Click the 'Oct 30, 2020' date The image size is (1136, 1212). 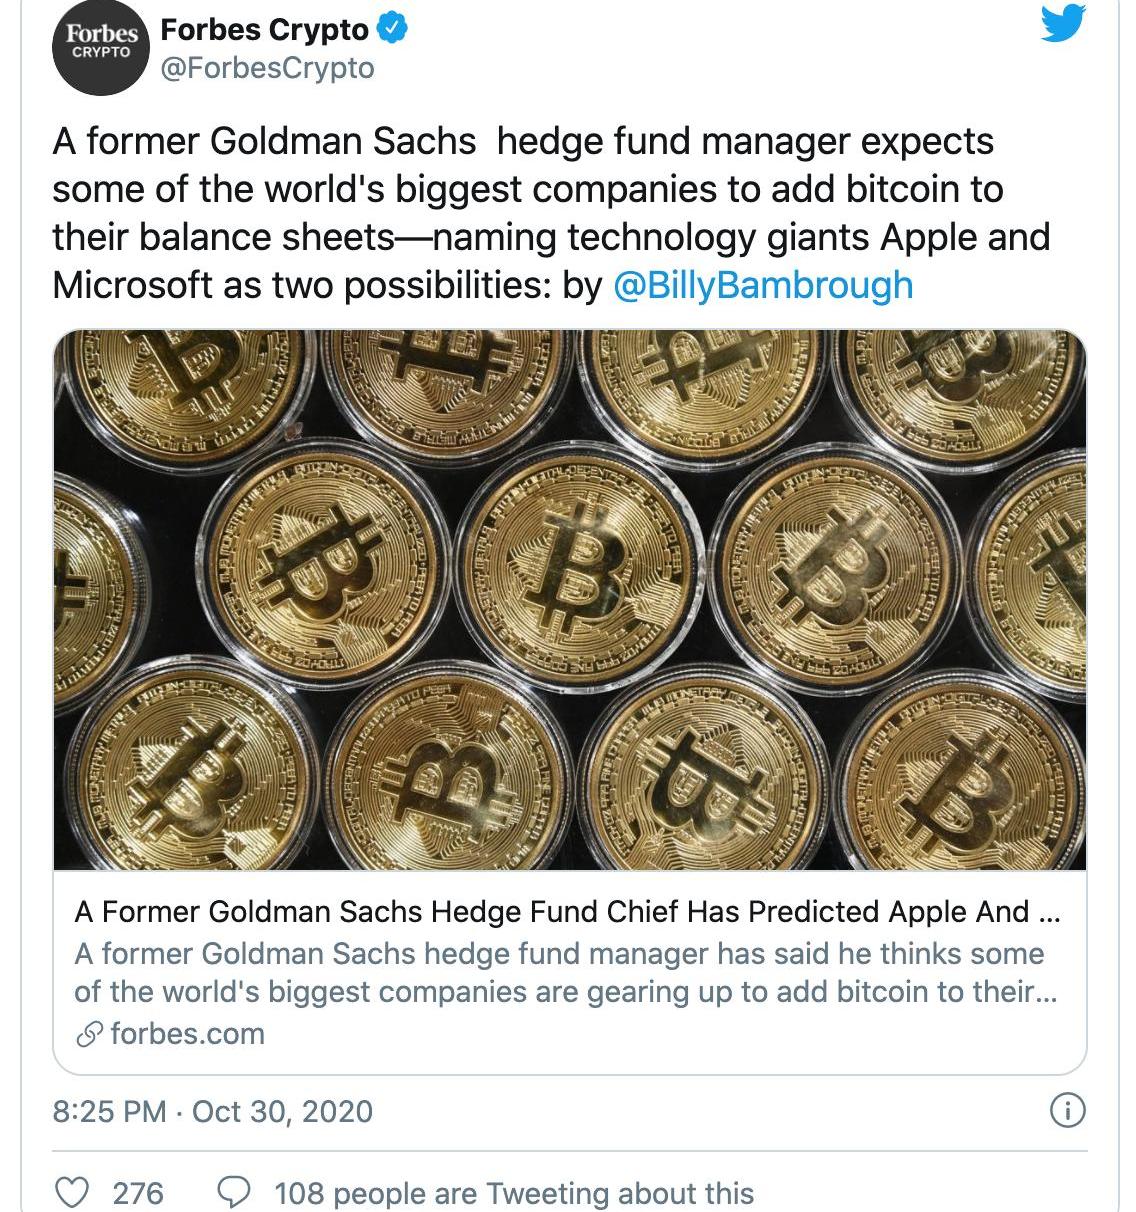(x=282, y=1111)
